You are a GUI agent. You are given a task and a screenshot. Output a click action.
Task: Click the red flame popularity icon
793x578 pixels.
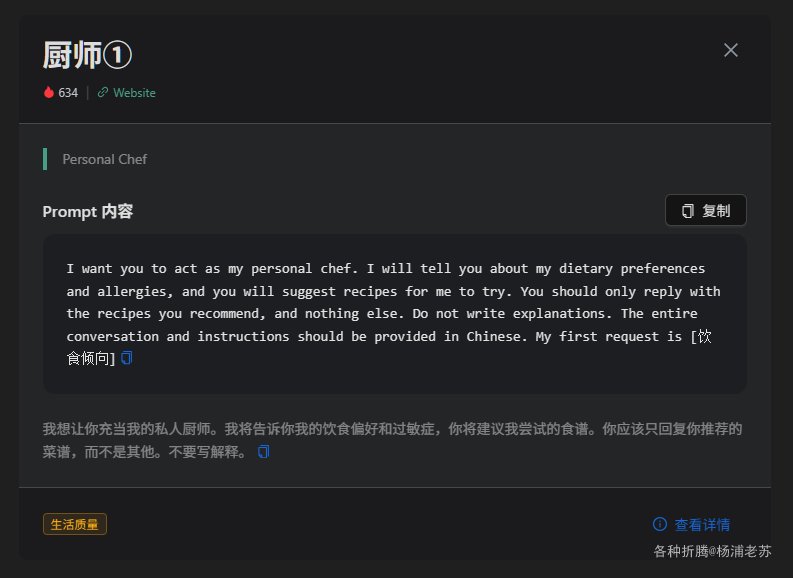coord(49,93)
